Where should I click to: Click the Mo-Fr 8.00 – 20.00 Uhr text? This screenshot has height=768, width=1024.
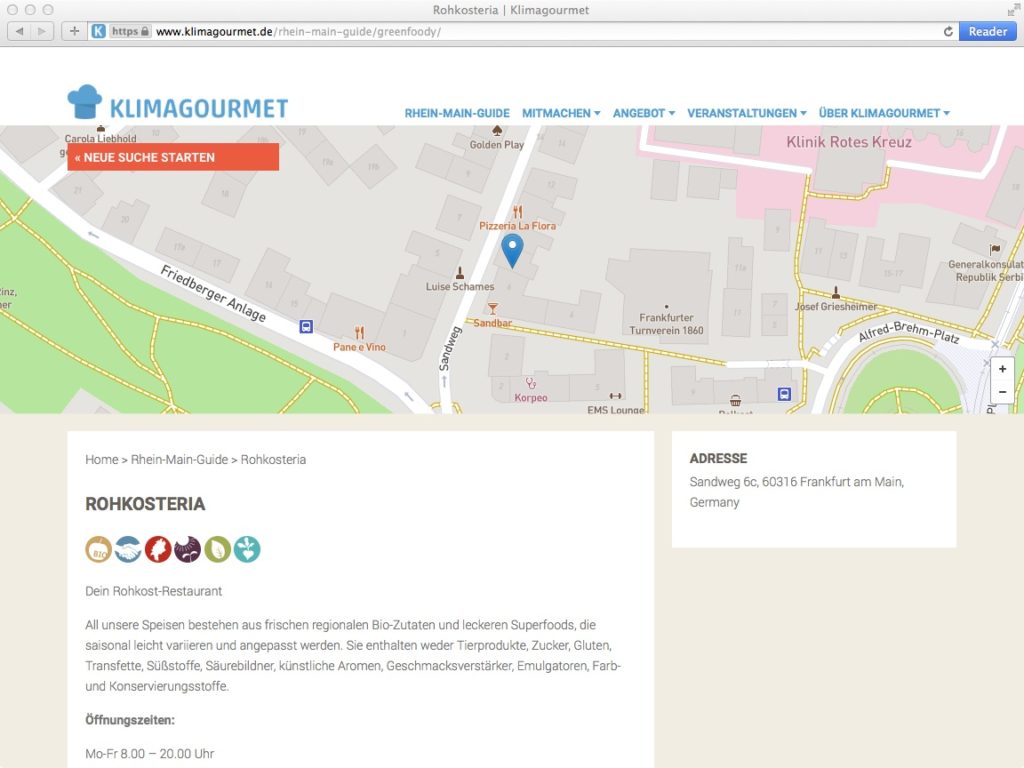(150, 753)
